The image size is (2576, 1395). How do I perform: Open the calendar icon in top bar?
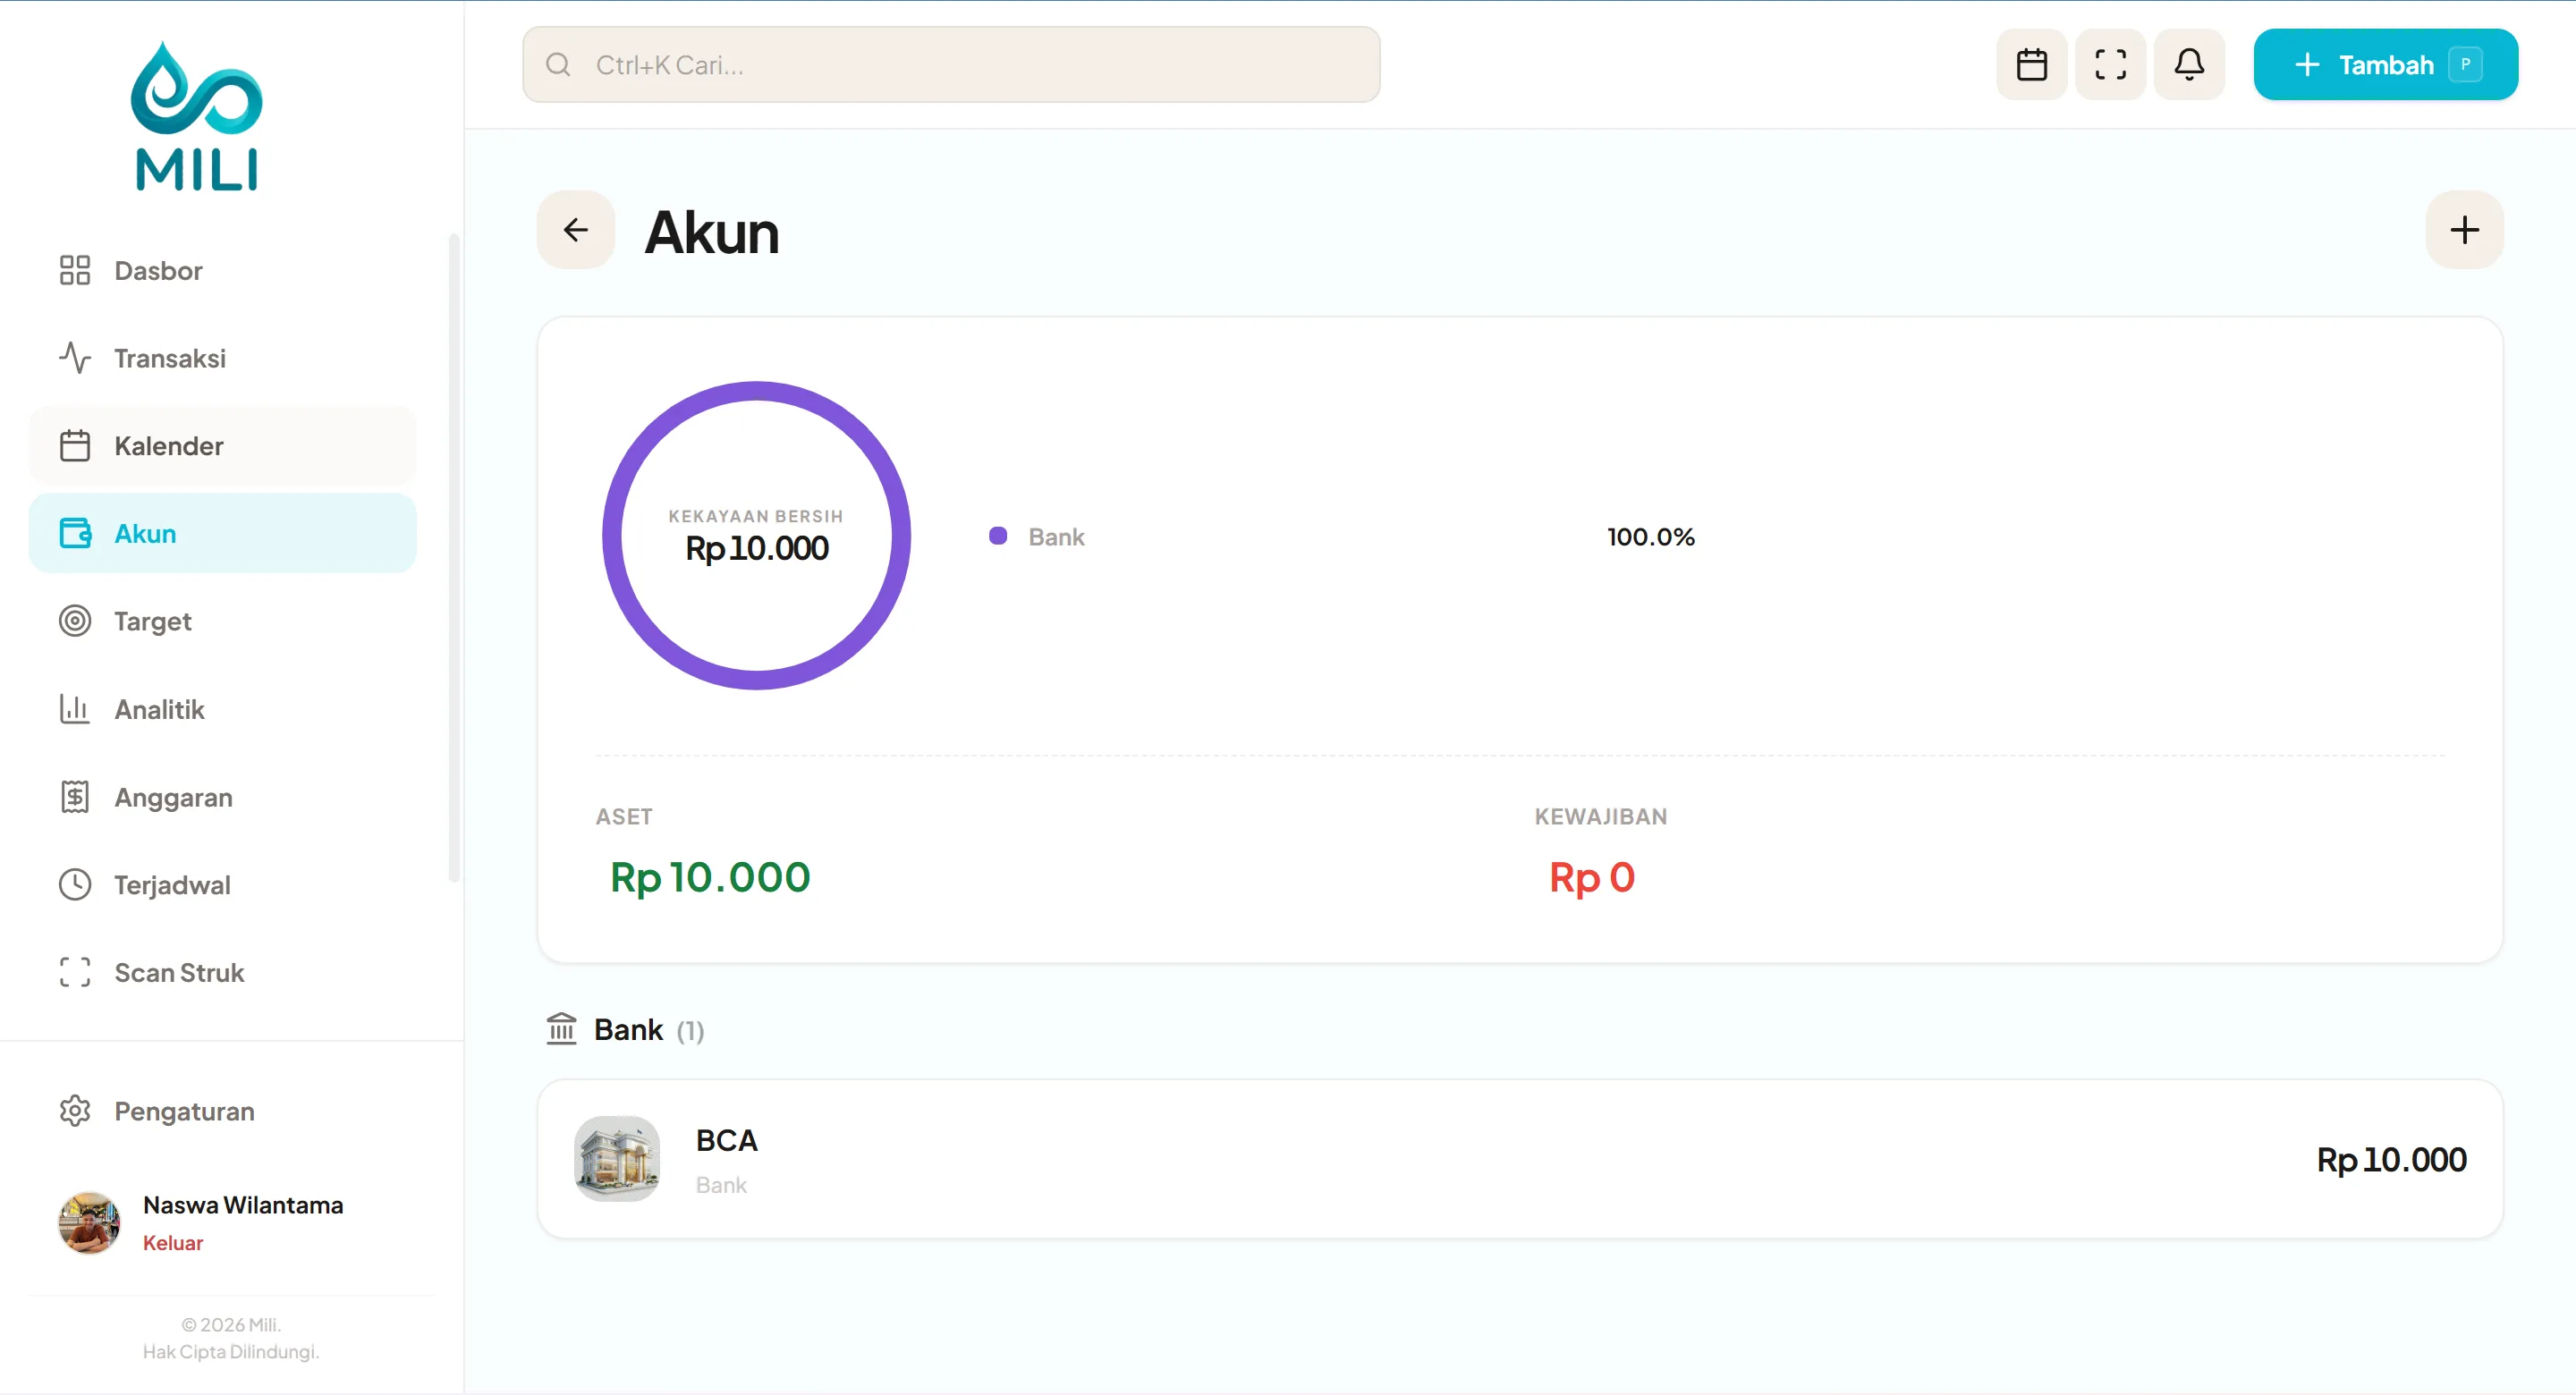point(2031,65)
